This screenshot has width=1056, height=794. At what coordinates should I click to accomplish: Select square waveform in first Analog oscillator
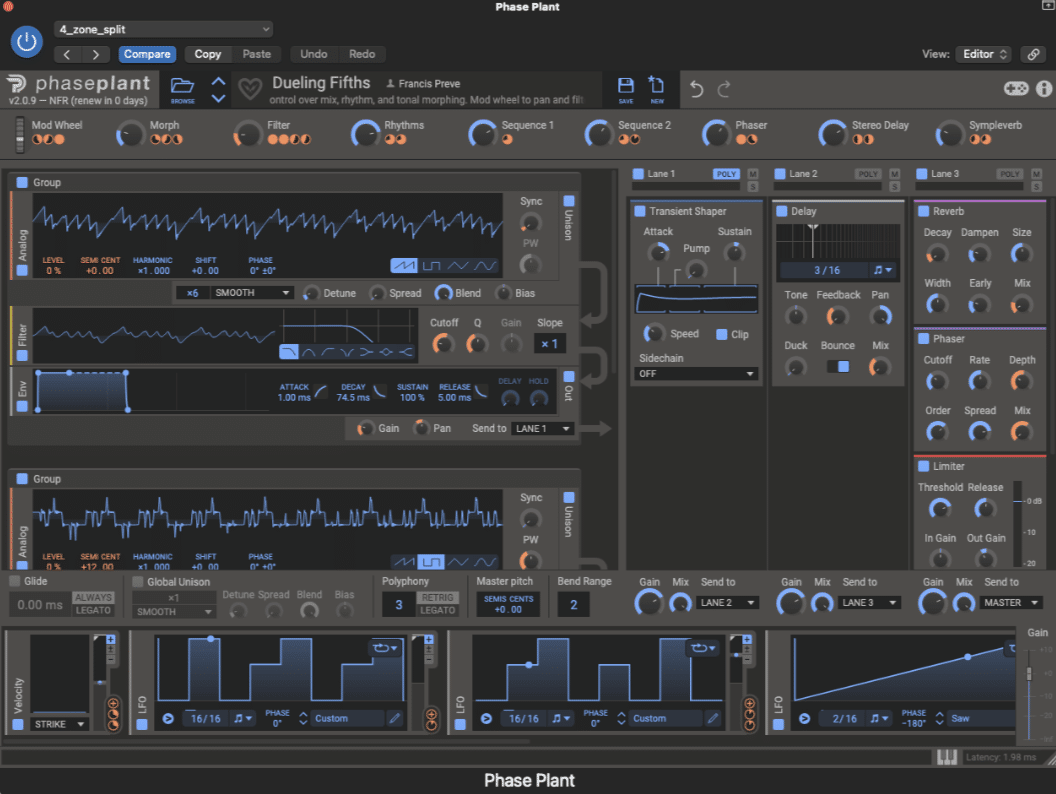click(431, 265)
